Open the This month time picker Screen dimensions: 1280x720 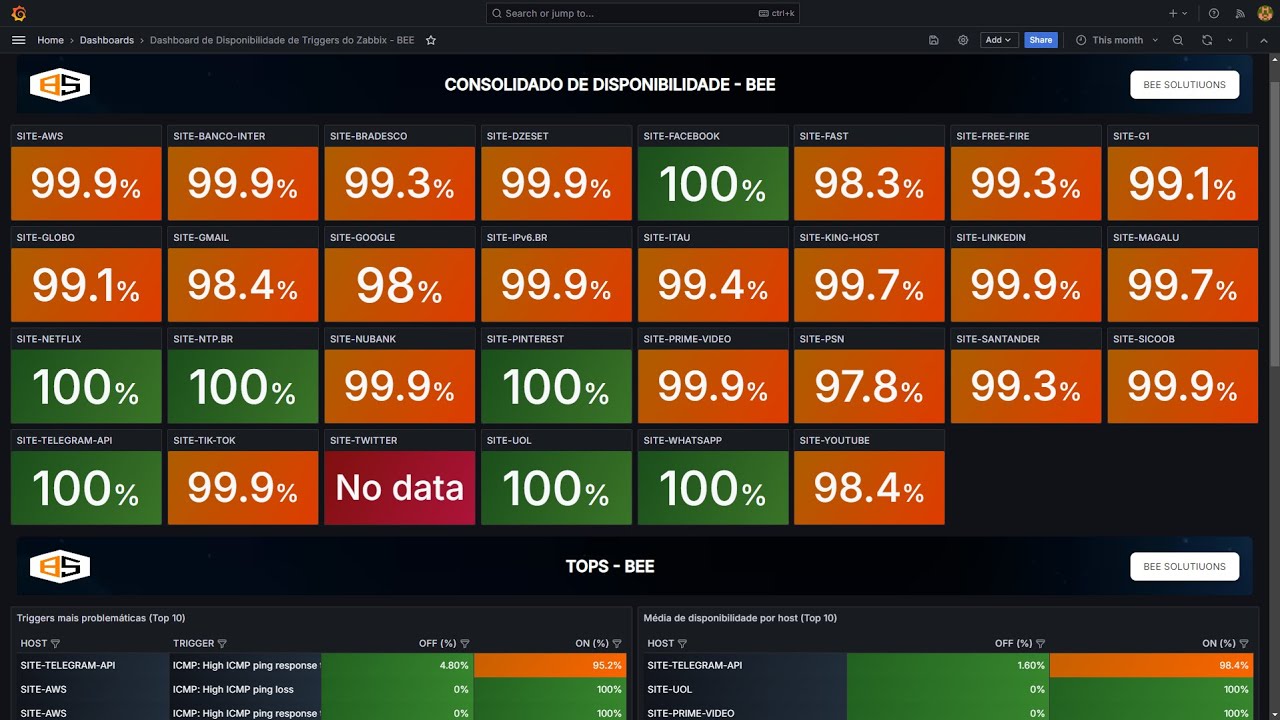point(1116,40)
